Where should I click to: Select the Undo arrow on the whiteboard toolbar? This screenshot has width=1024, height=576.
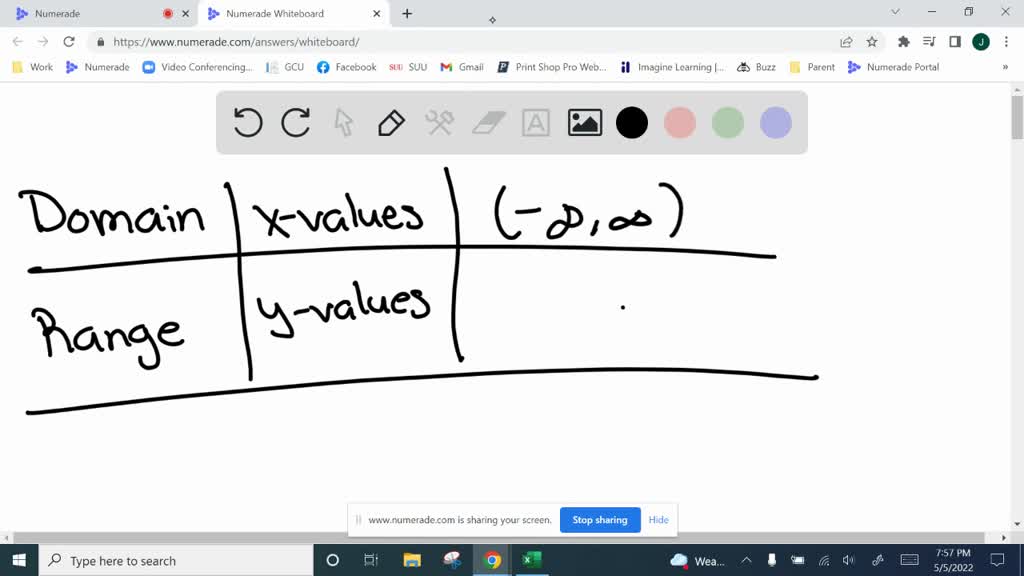click(247, 122)
